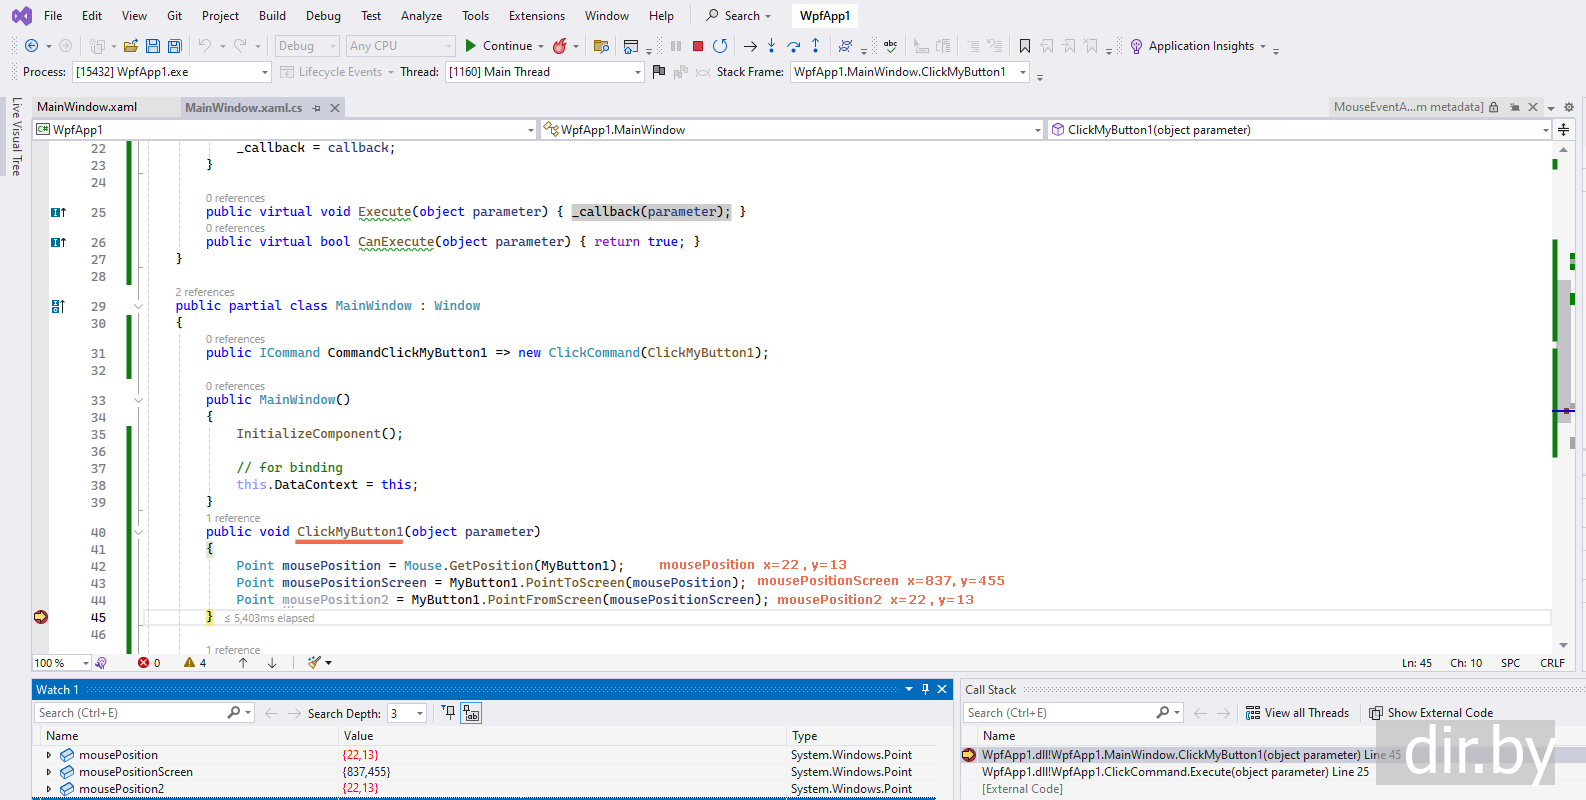Toggle a bookmark using the bookmark icon
The height and width of the screenshot is (800, 1586).
[1025, 46]
